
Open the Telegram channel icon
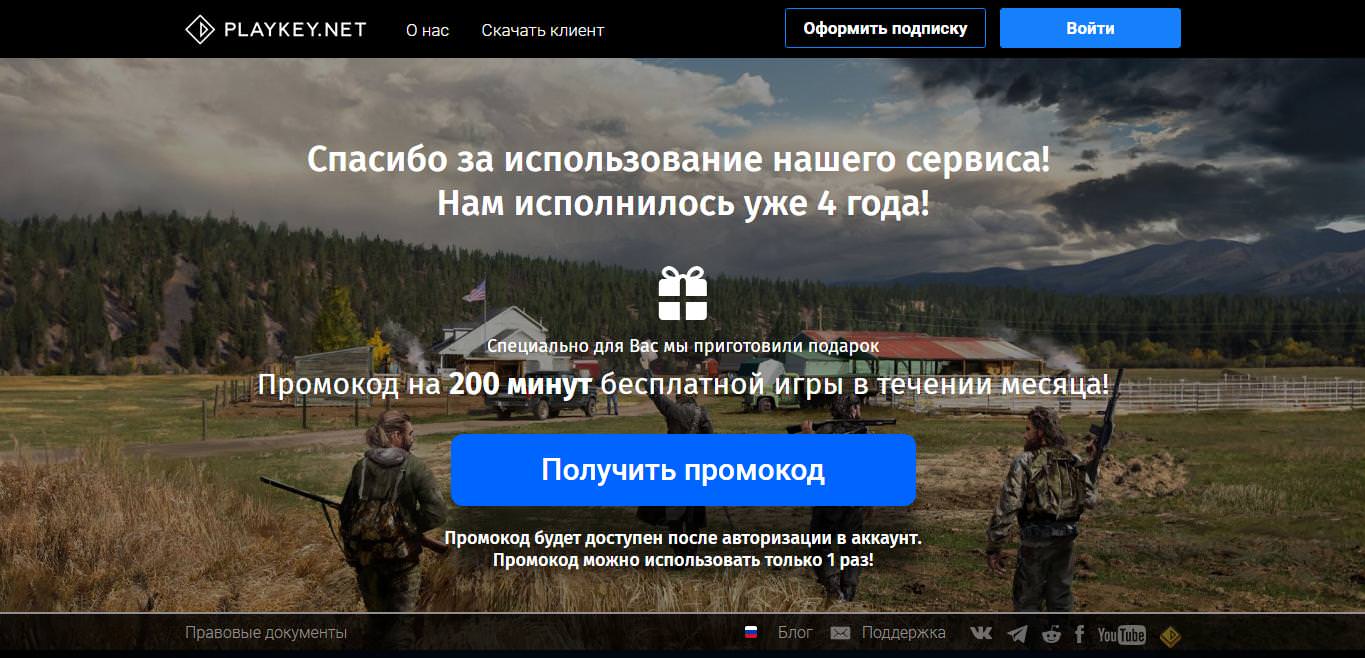coord(1017,633)
